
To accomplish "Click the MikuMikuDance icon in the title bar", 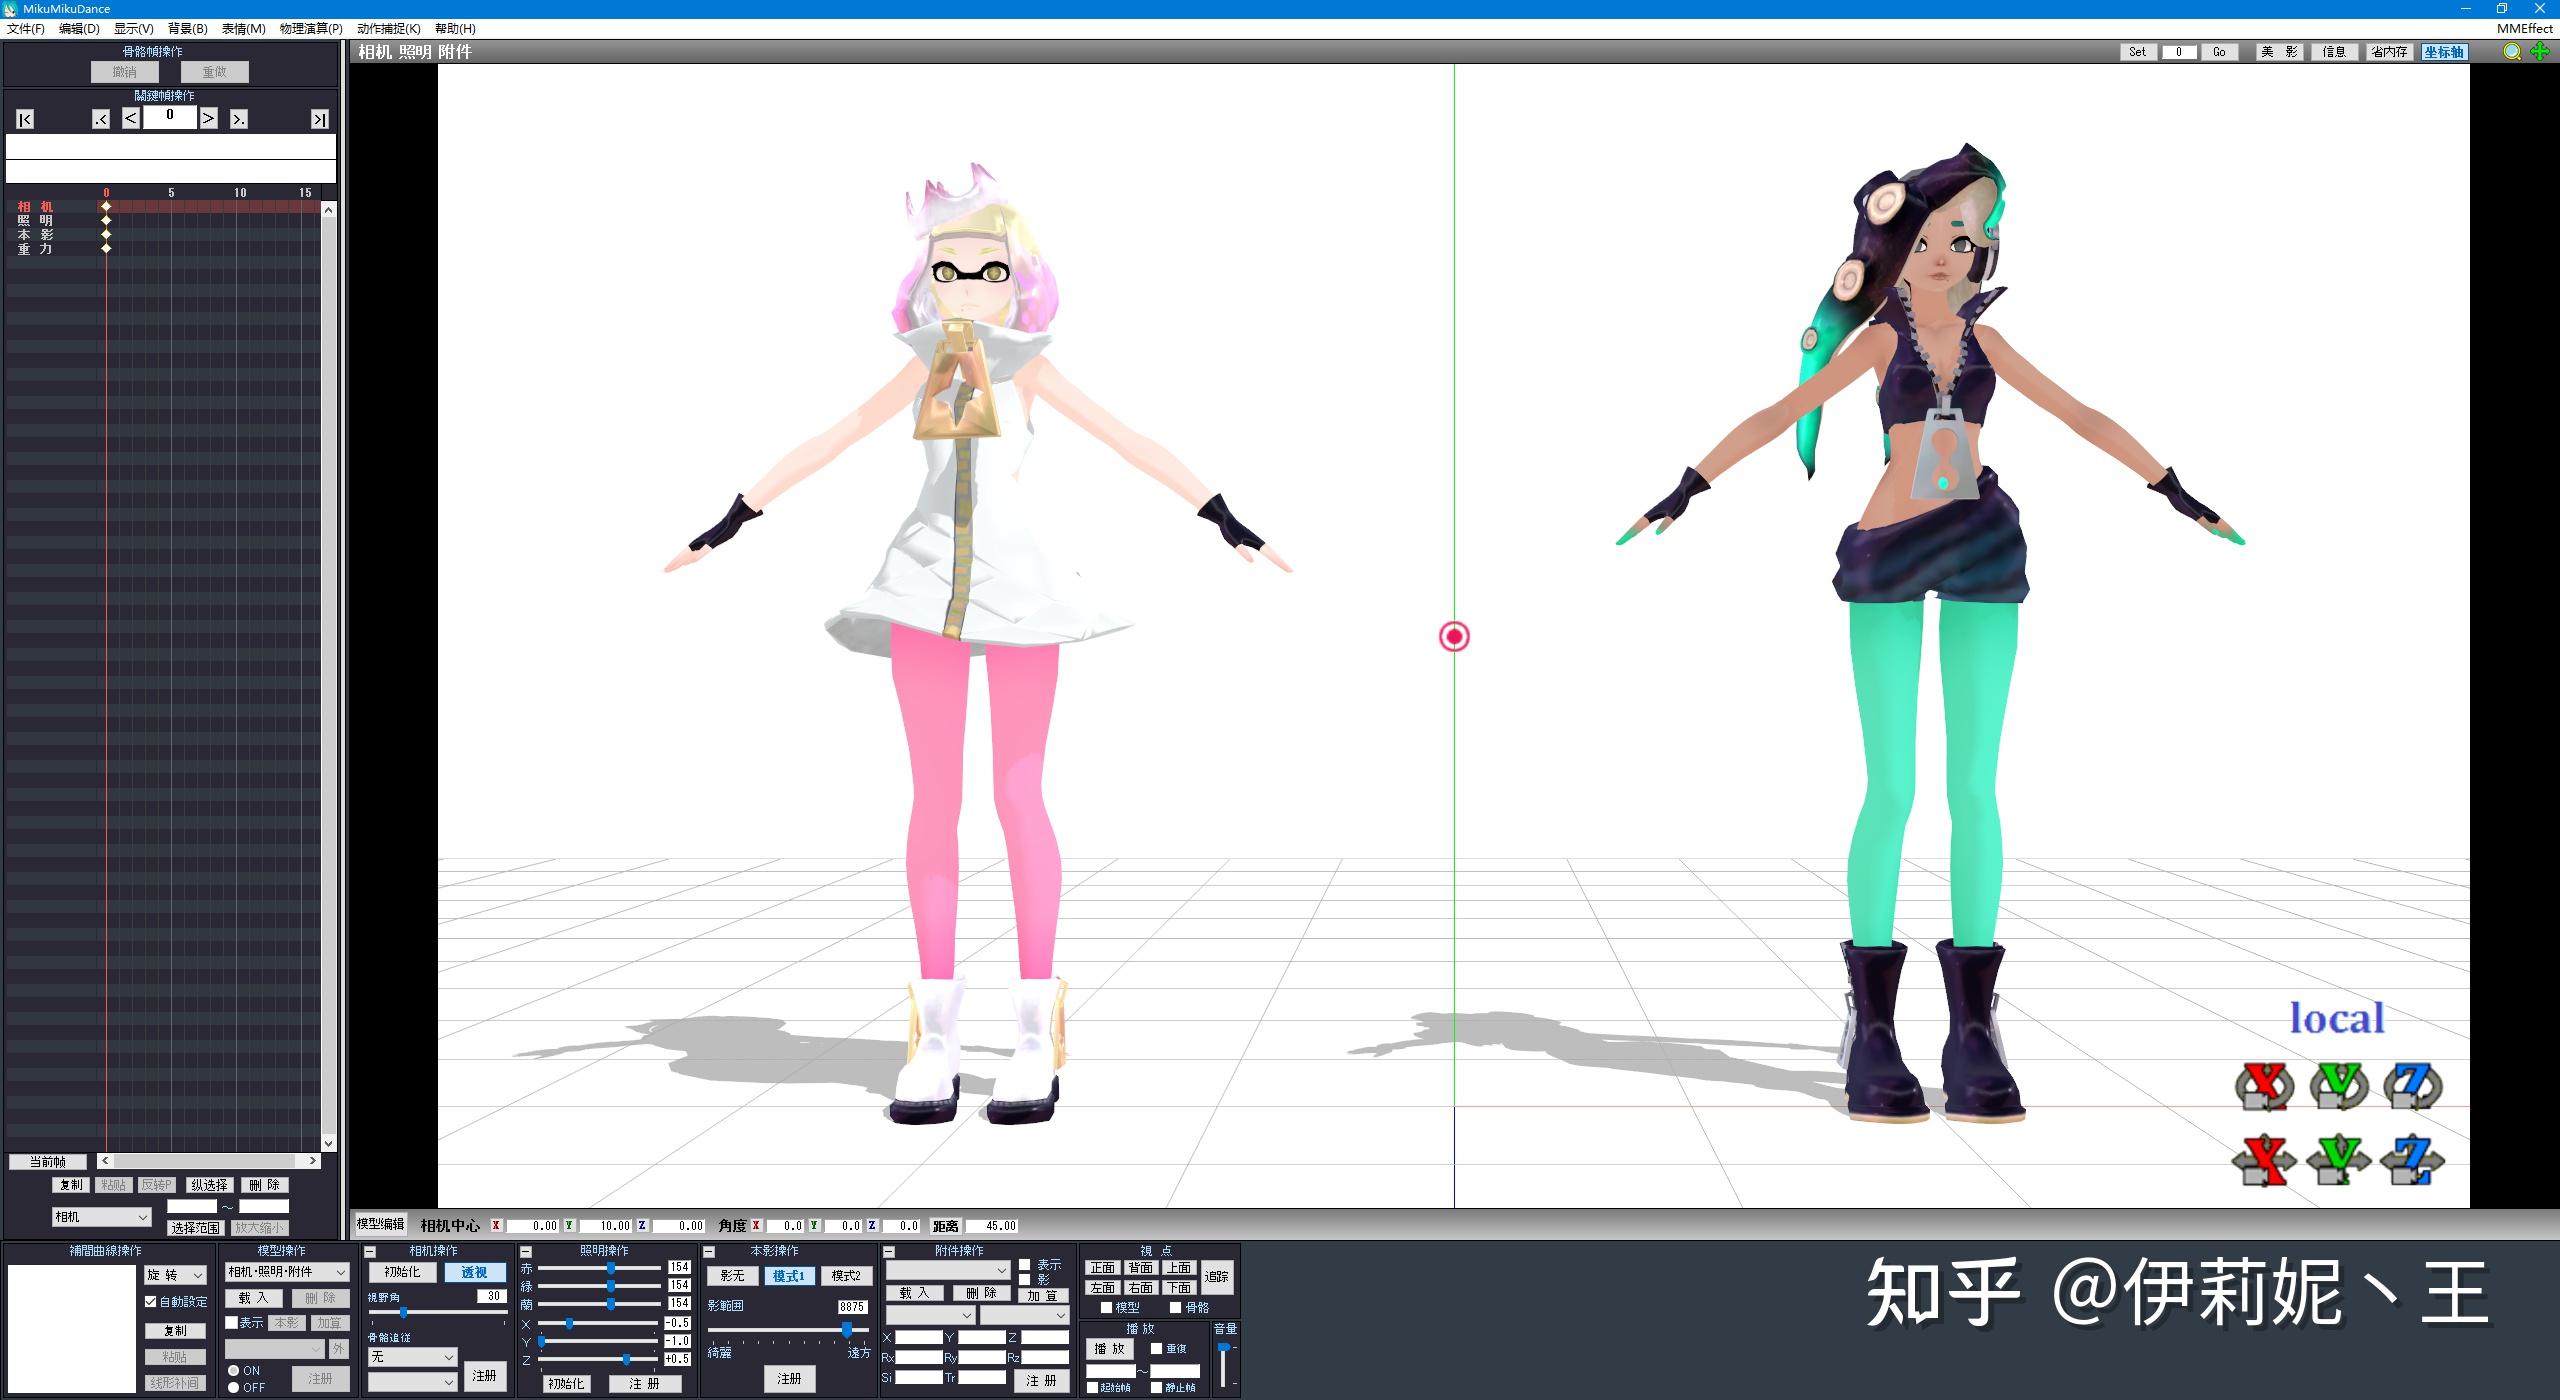I will click(11, 8).
